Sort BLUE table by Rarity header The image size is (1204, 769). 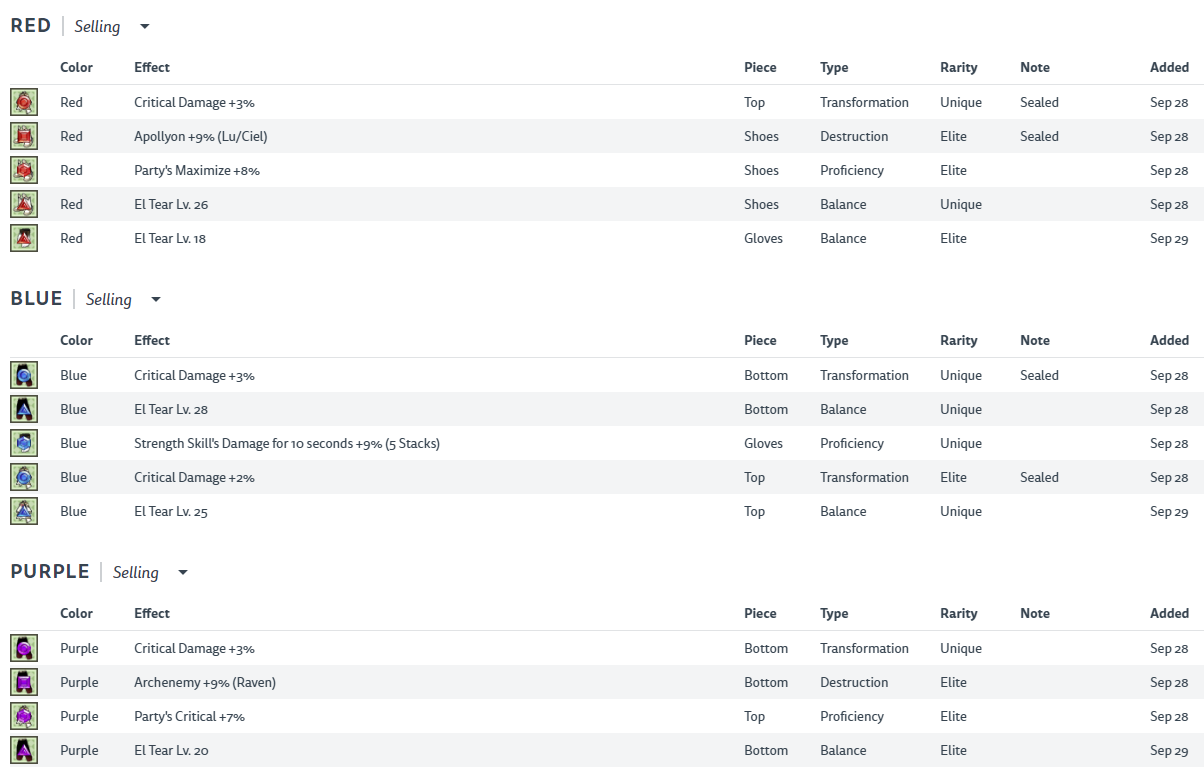pos(959,340)
